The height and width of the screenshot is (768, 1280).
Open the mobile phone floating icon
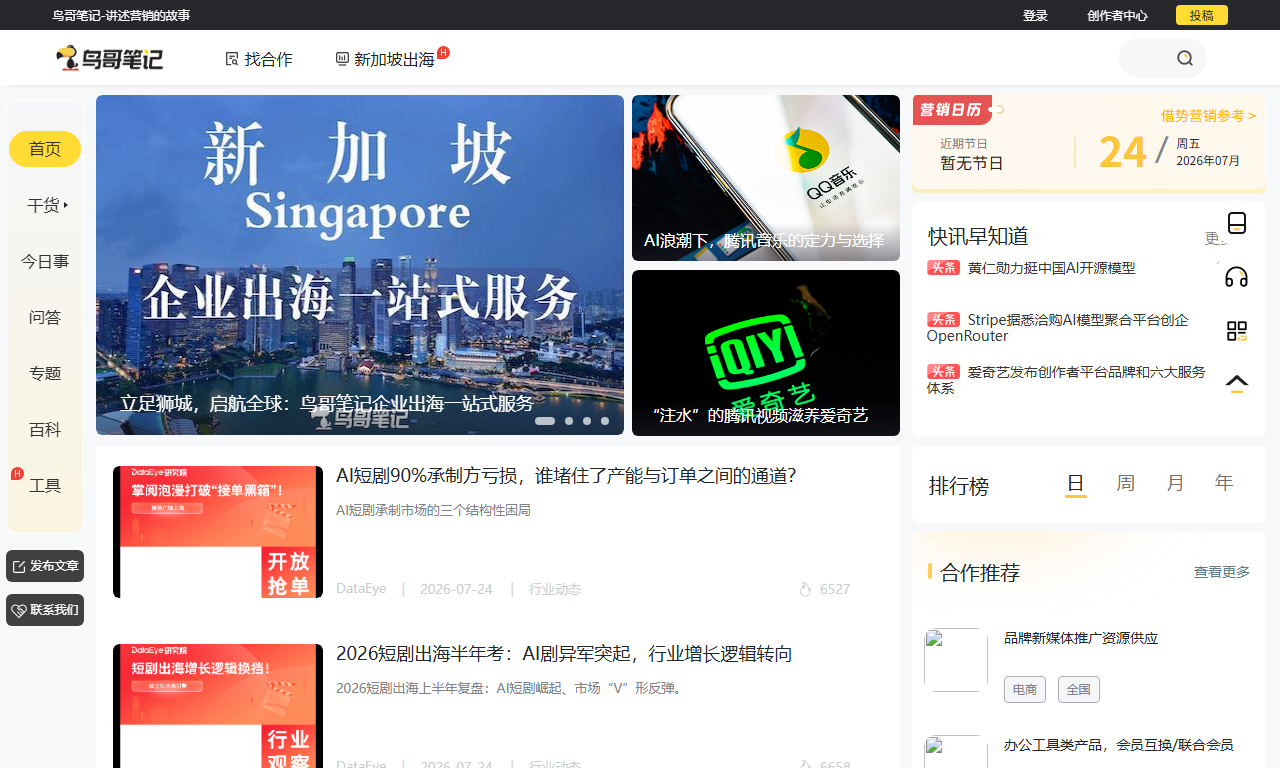pyautogui.click(x=1237, y=223)
